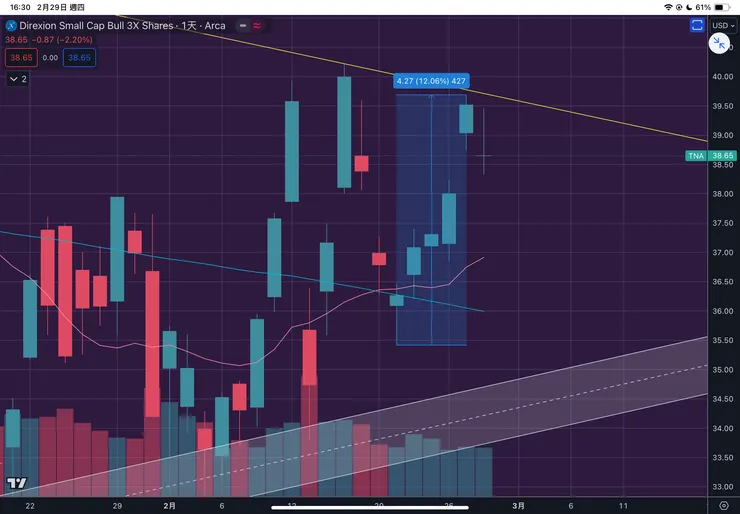Screen dimensions: 740x514
Task: Click the 37.00 price scale label
Action: point(723,253)
